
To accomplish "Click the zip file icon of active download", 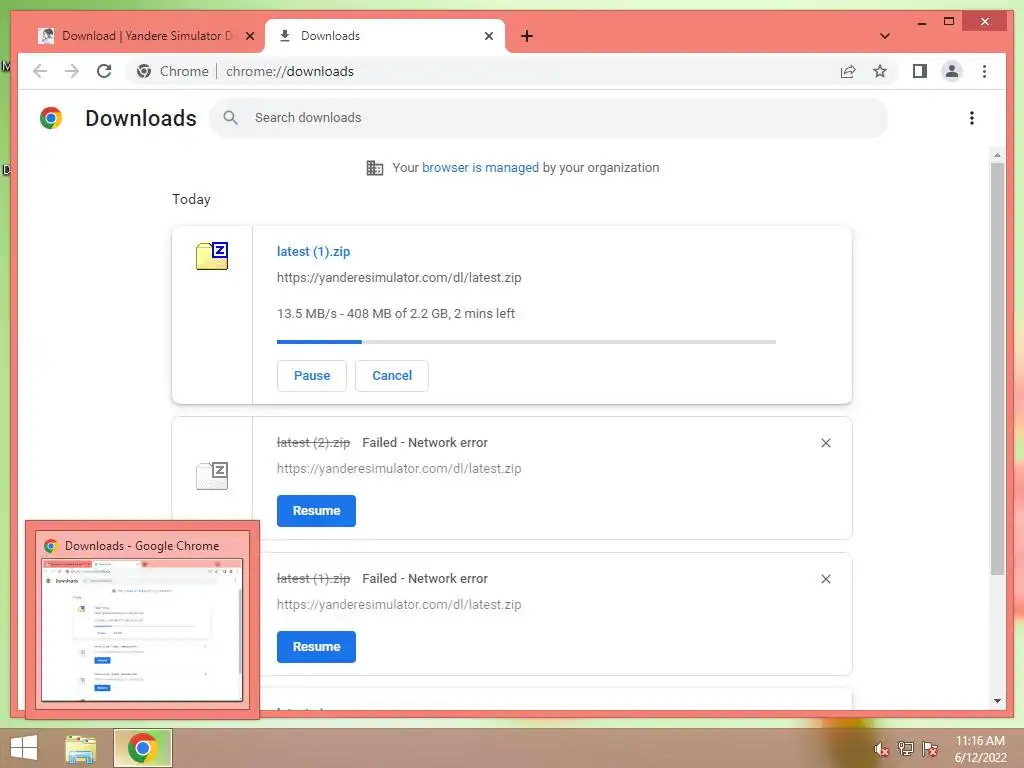I will 212,255.
